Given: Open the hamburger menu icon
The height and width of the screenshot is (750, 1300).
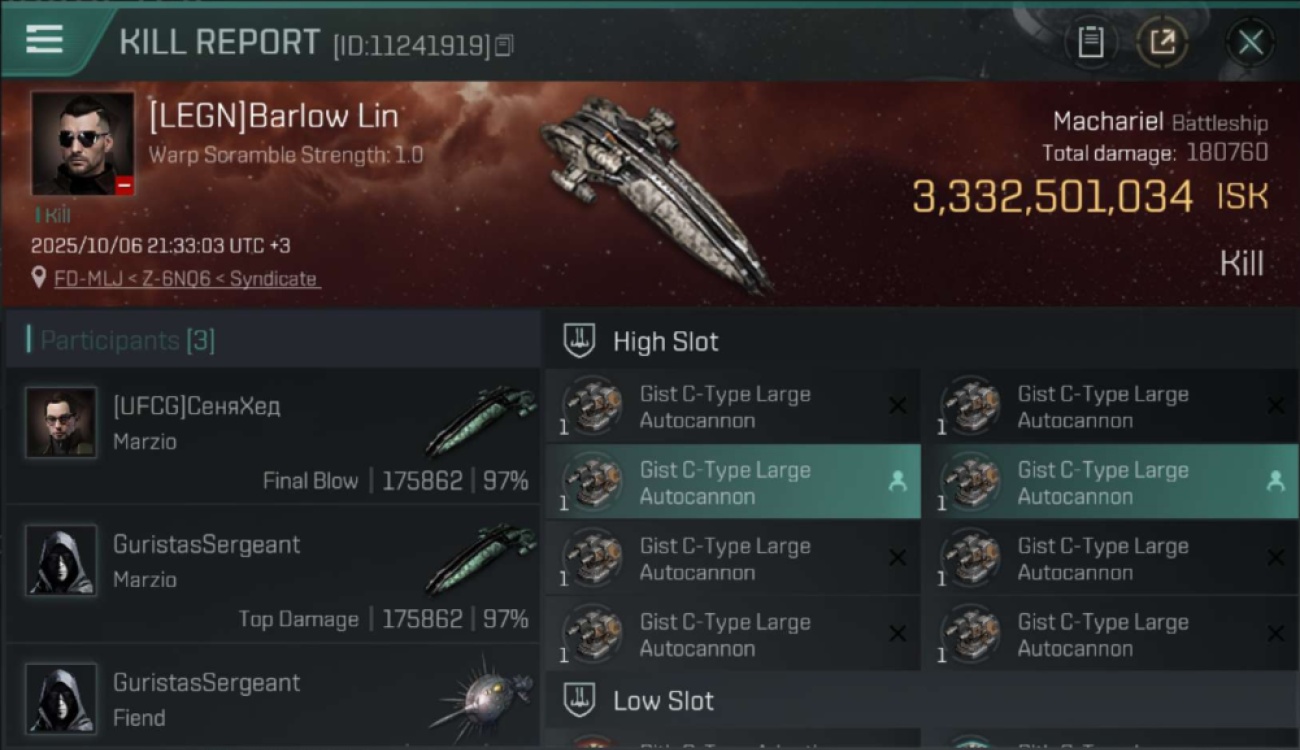Looking at the screenshot, I should (45, 40).
